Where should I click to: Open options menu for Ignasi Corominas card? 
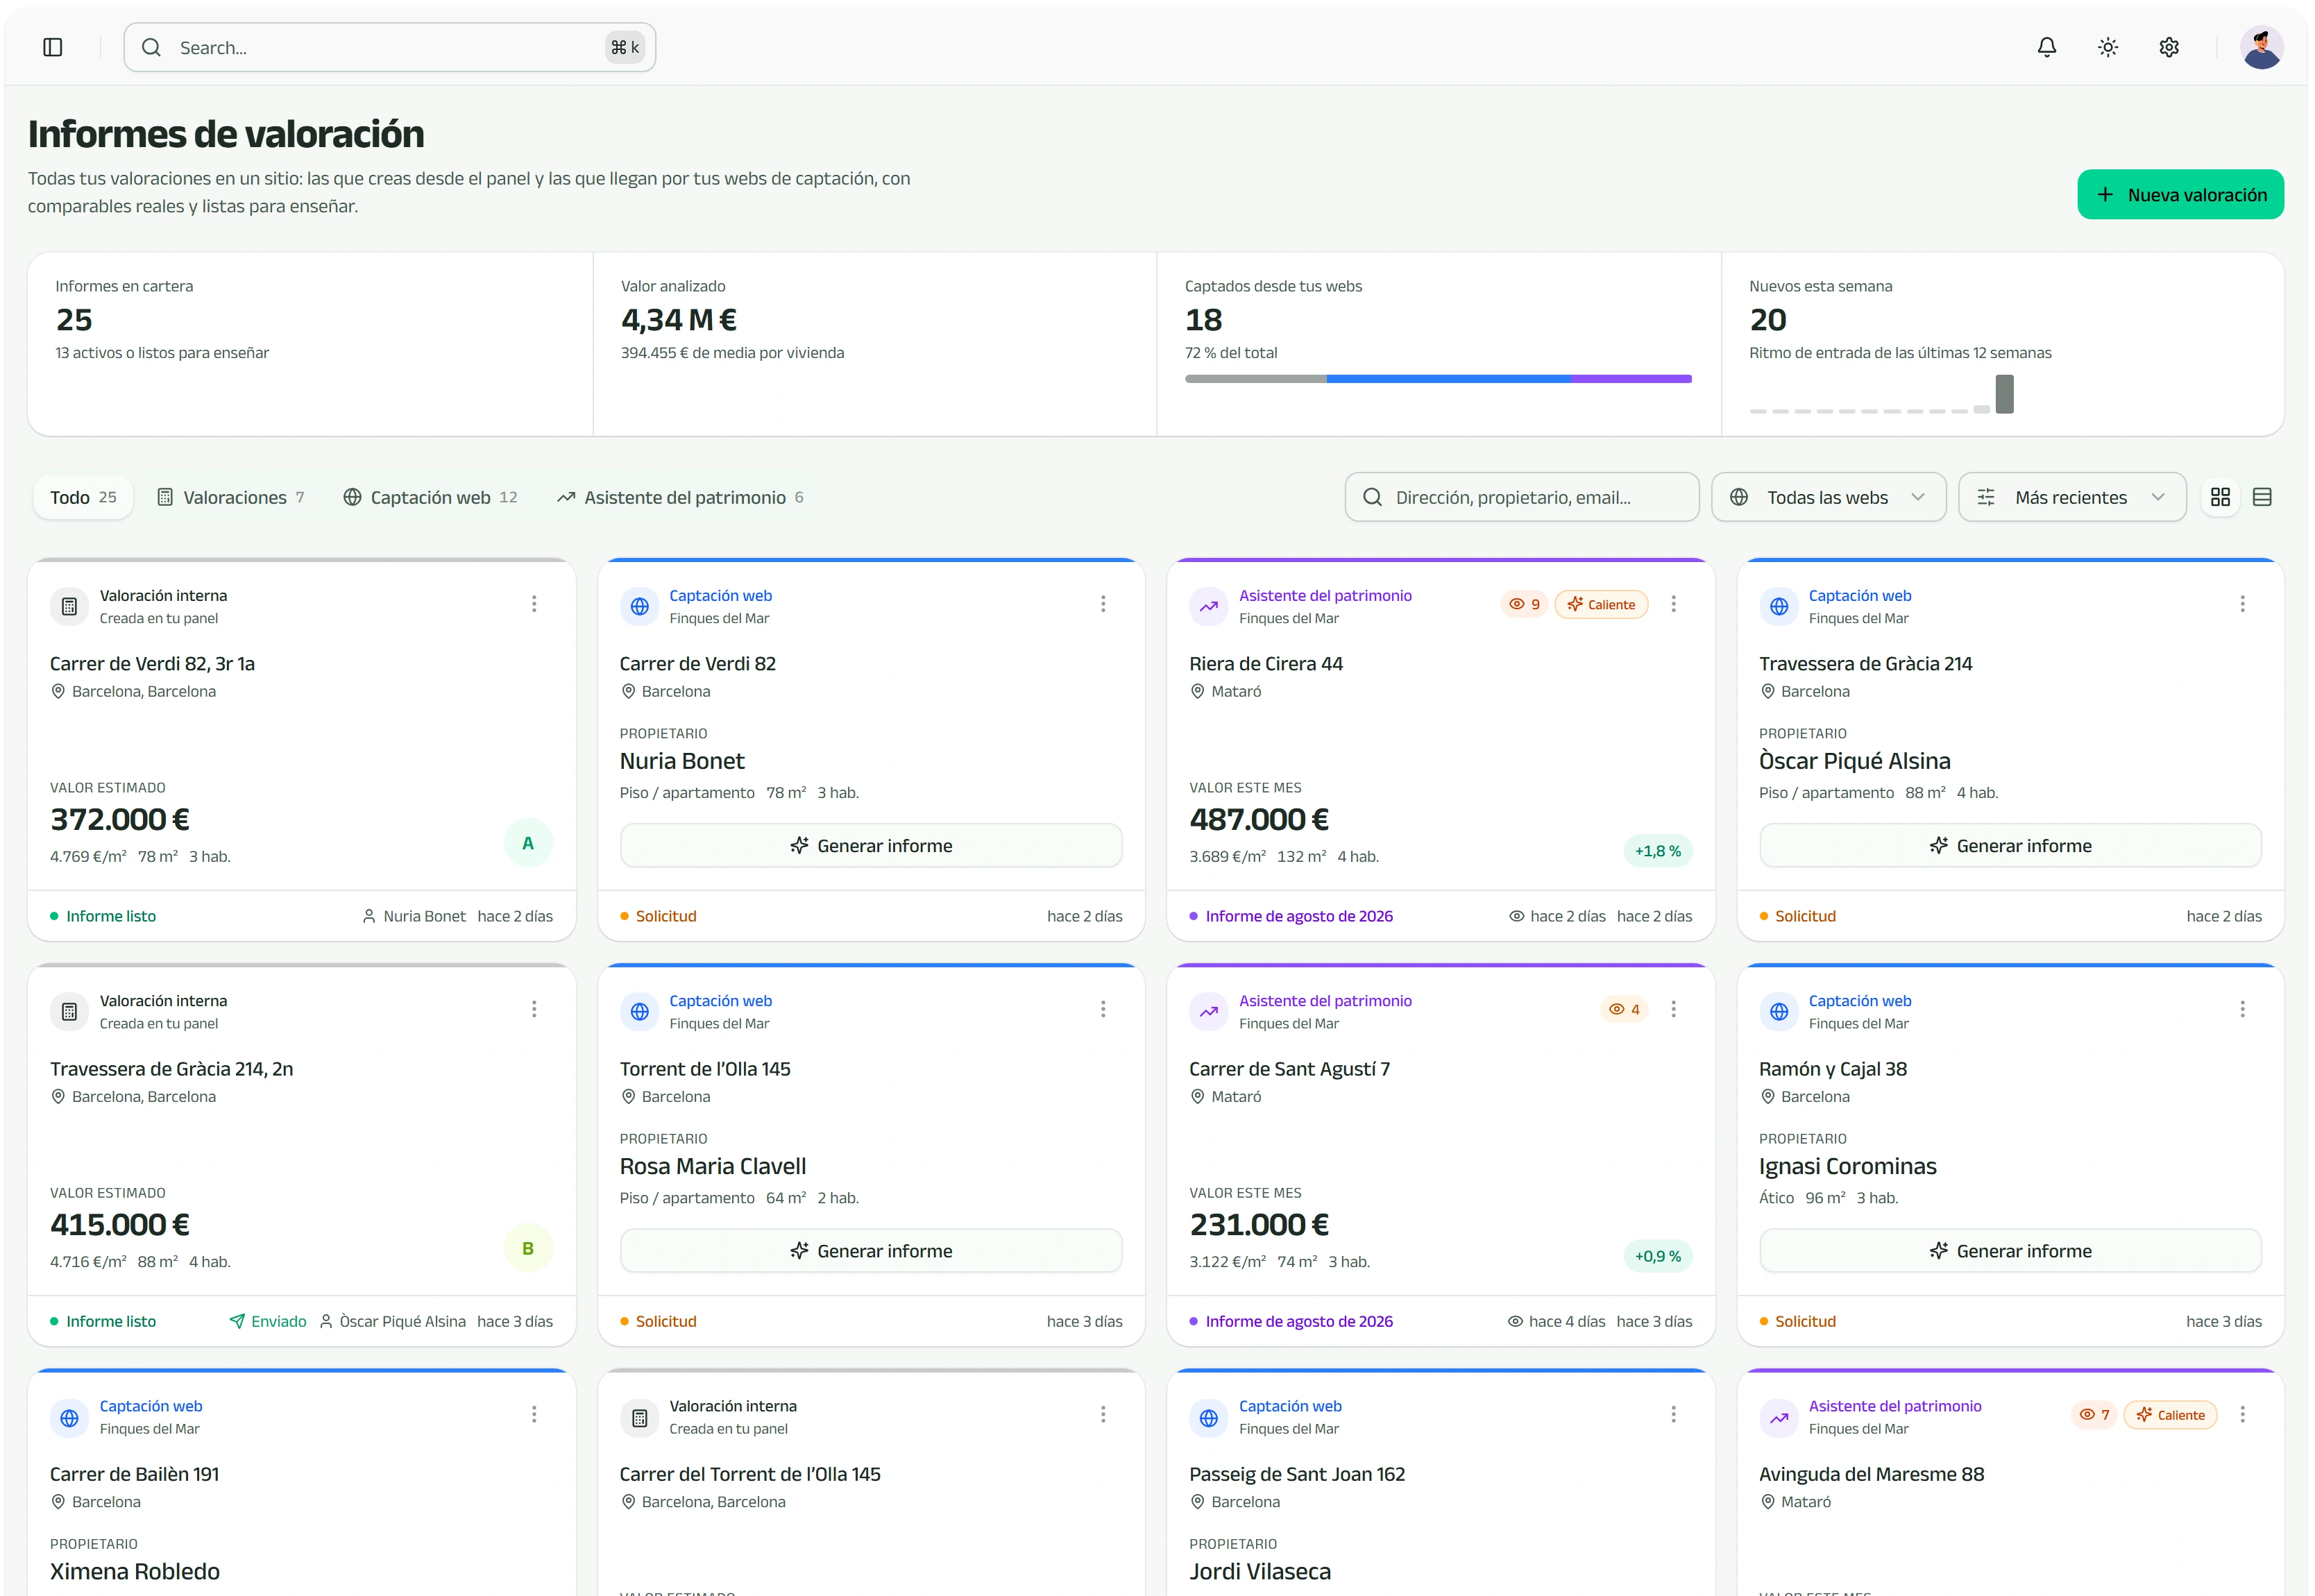[2242, 1009]
